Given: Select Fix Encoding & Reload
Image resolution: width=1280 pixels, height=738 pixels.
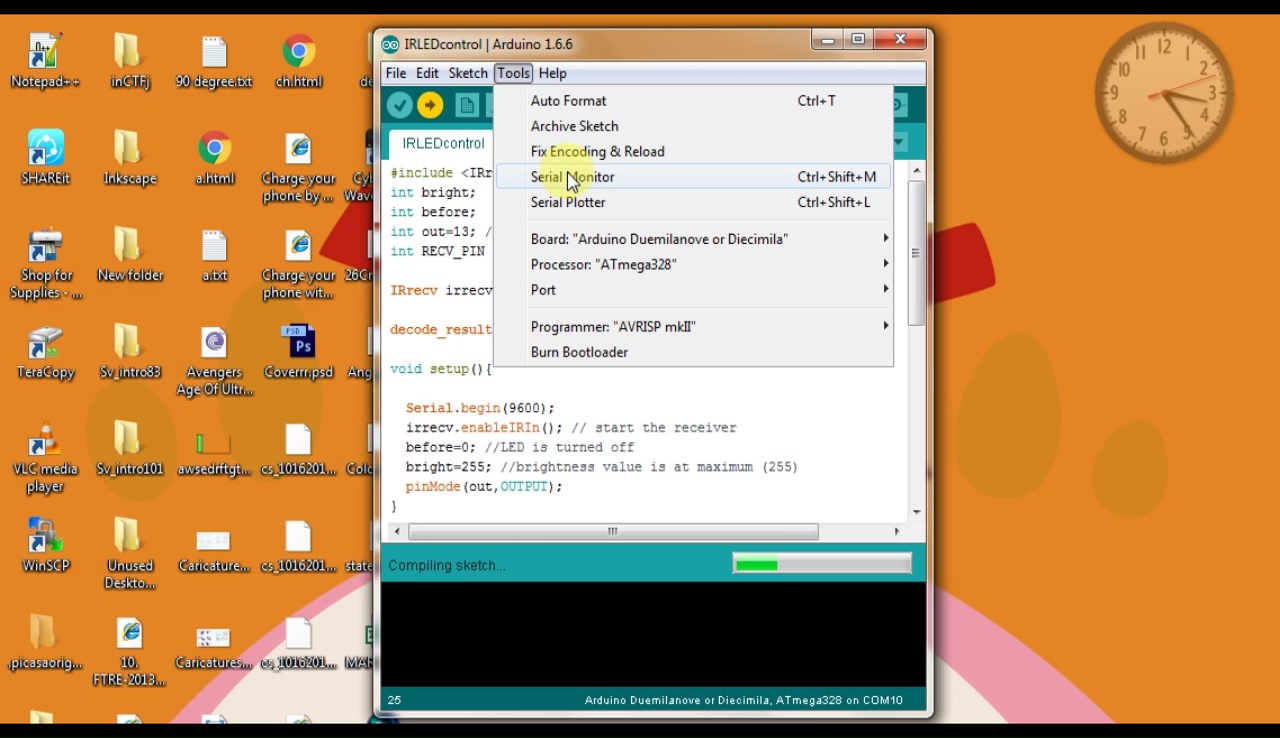Looking at the screenshot, I should [694, 152].
